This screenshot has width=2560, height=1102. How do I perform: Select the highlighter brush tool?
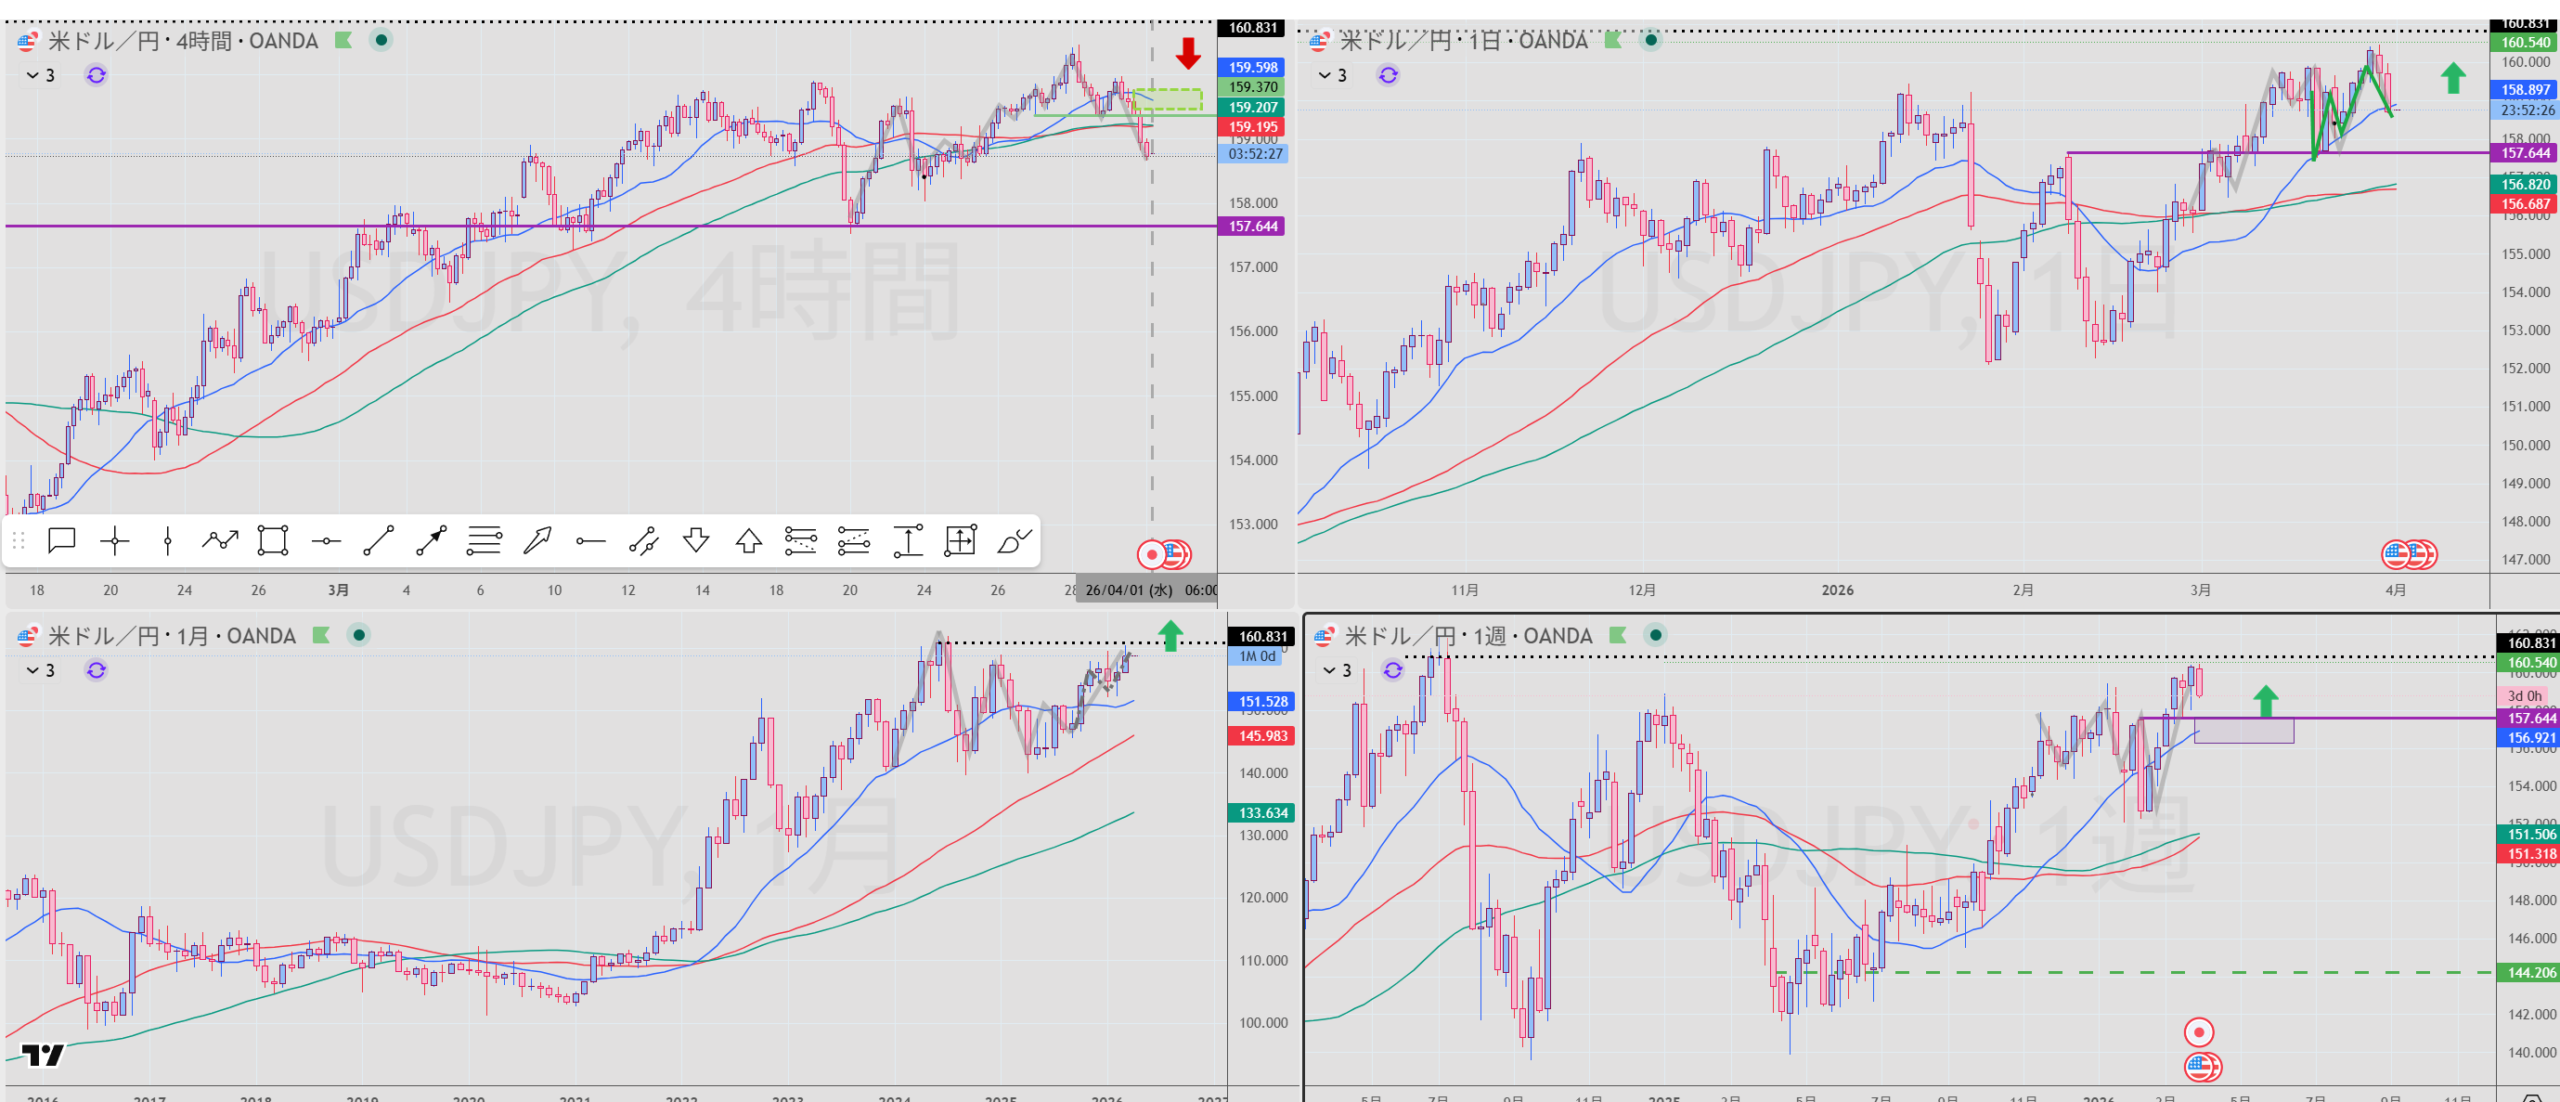(x=1013, y=541)
